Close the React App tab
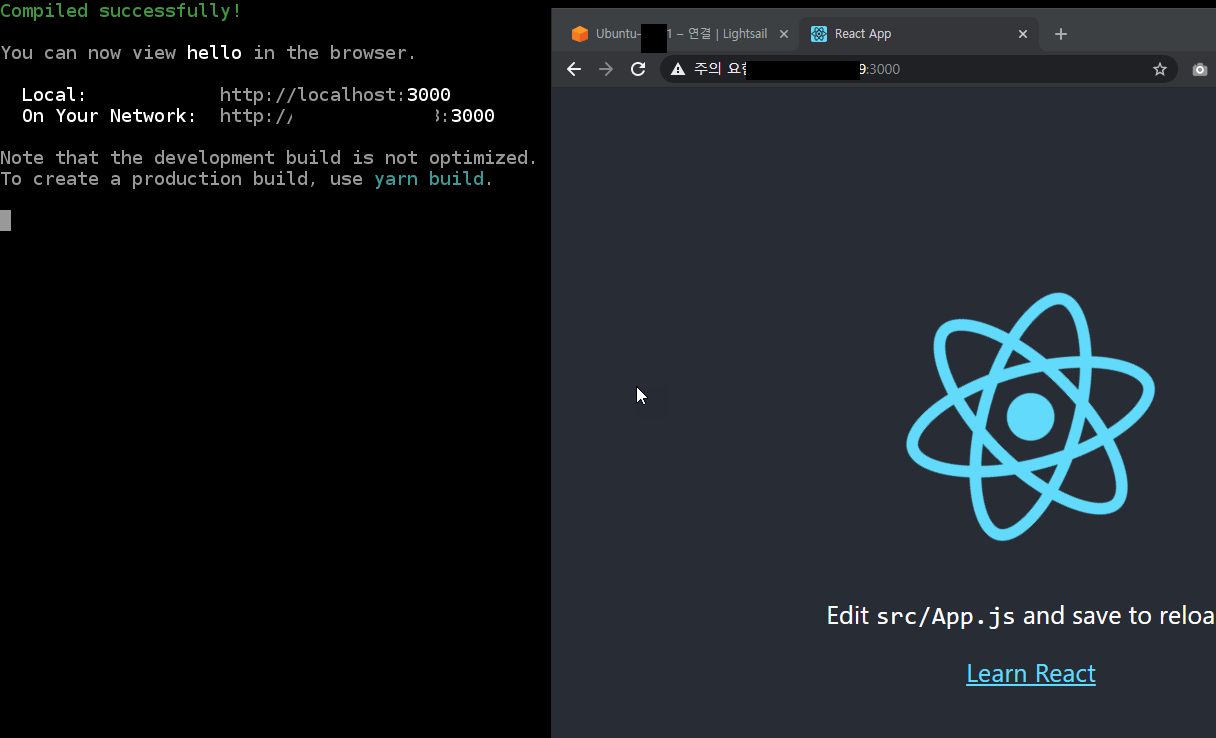The width and height of the screenshot is (1216, 738). (x=1023, y=34)
